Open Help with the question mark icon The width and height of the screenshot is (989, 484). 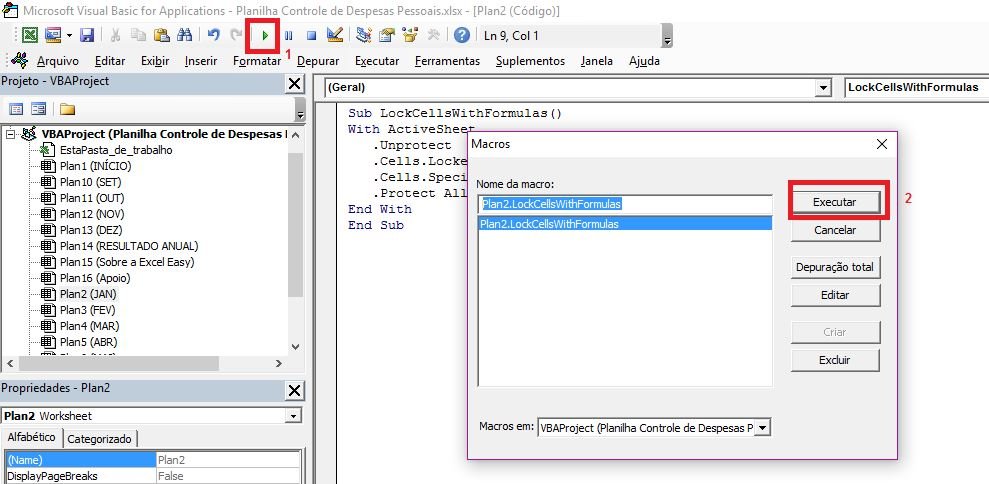(x=461, y=35)
